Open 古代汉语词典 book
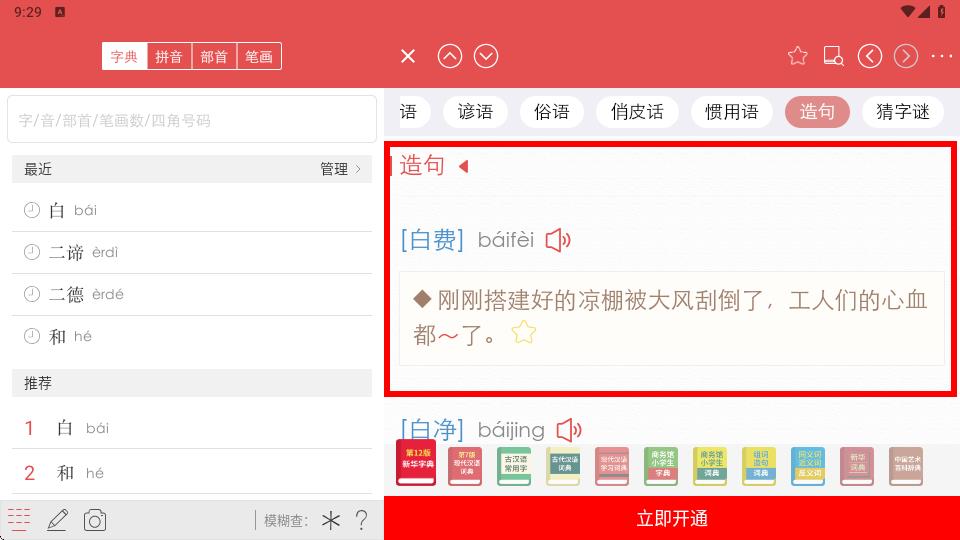 563,467
